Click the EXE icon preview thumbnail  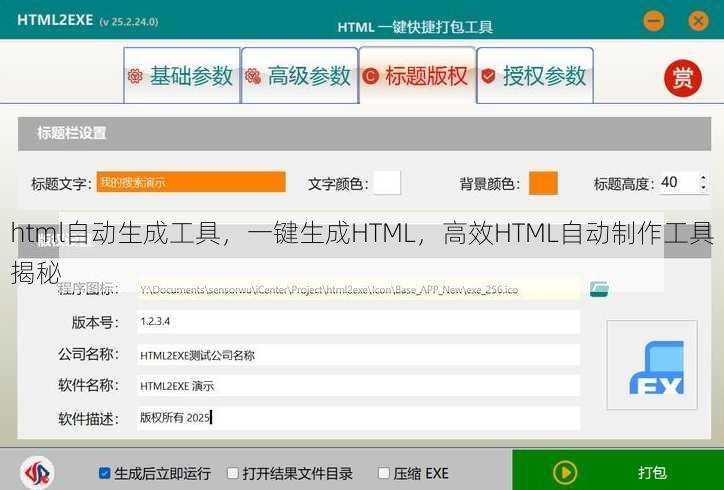[x=652, y=365]
